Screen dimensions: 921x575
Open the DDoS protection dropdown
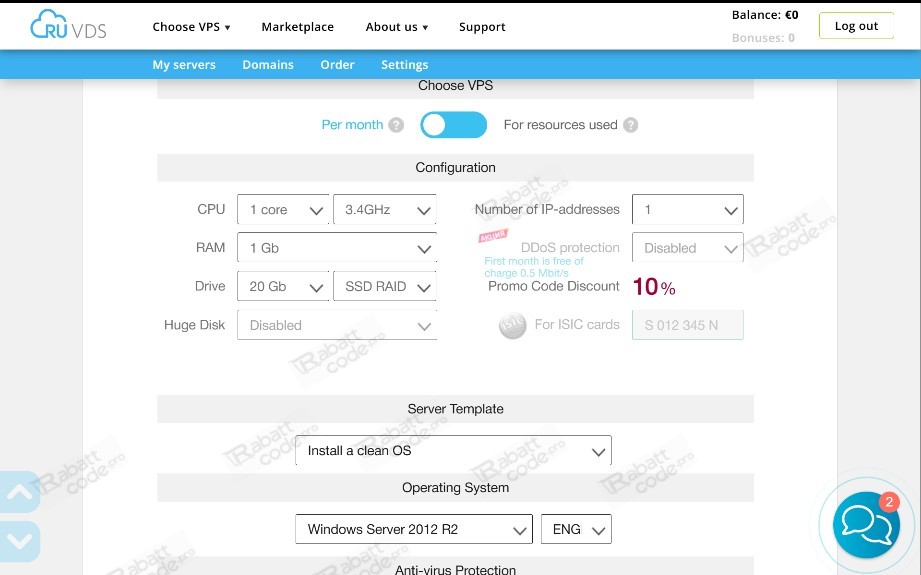pyautogui.click(x=688, y=248)
